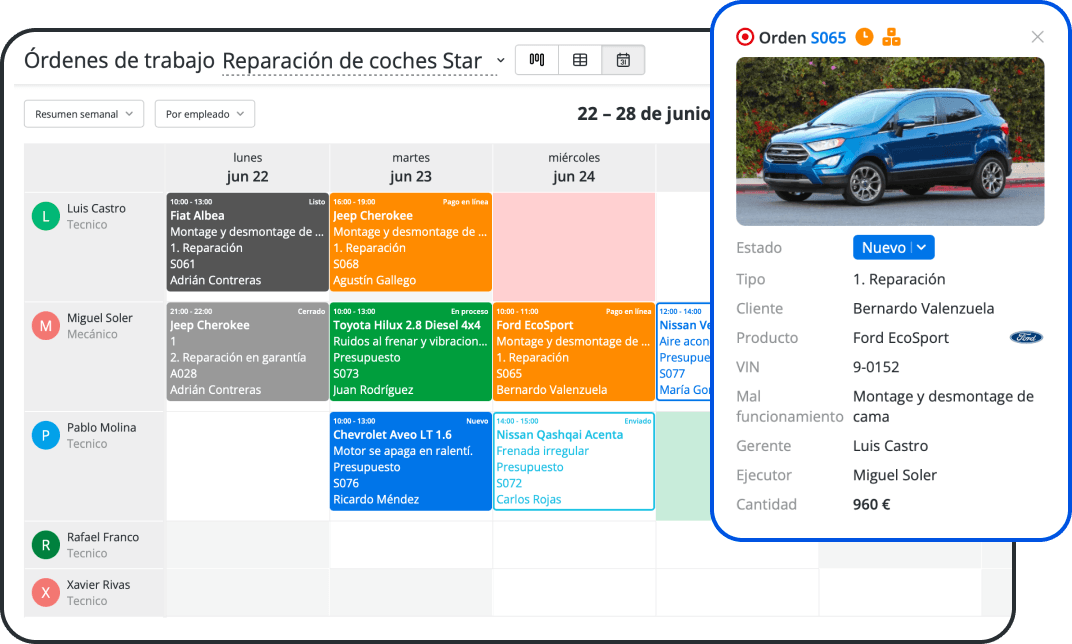Click the Ejecutor value Miguel Soler
This screenshot has height=644, width=1072.
[x=895, y=475]
